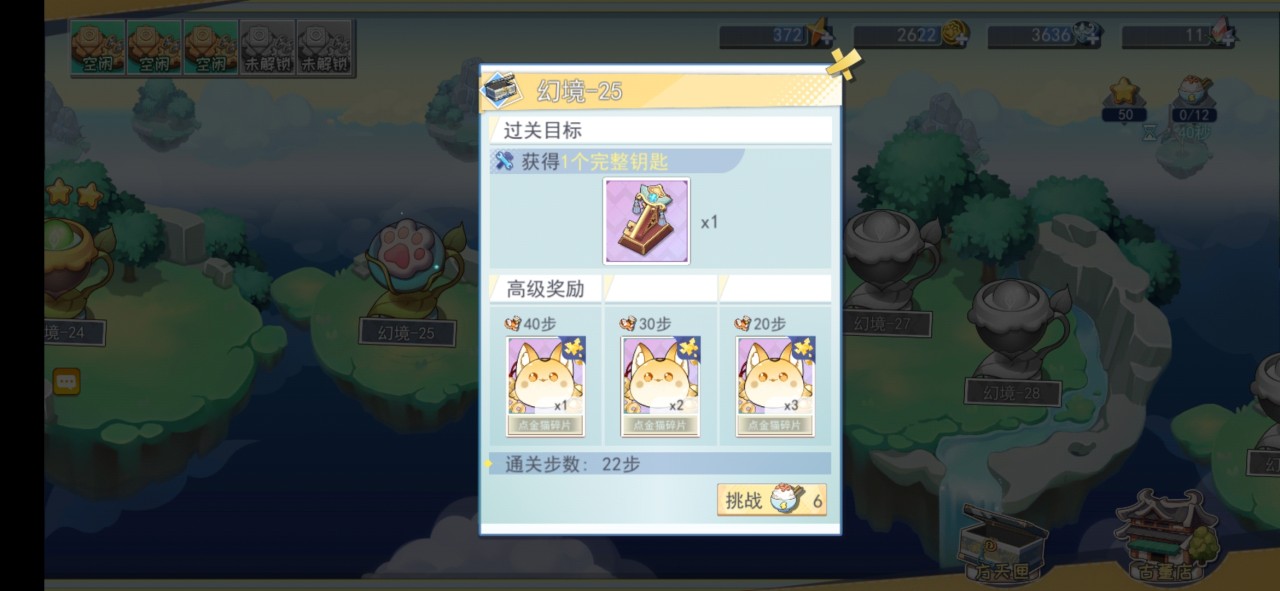Image resolution: width=1280 pixels, height=591 pixels.
Task: Open the 20步 点金猫碎片 reward
Action: point(775,385)
